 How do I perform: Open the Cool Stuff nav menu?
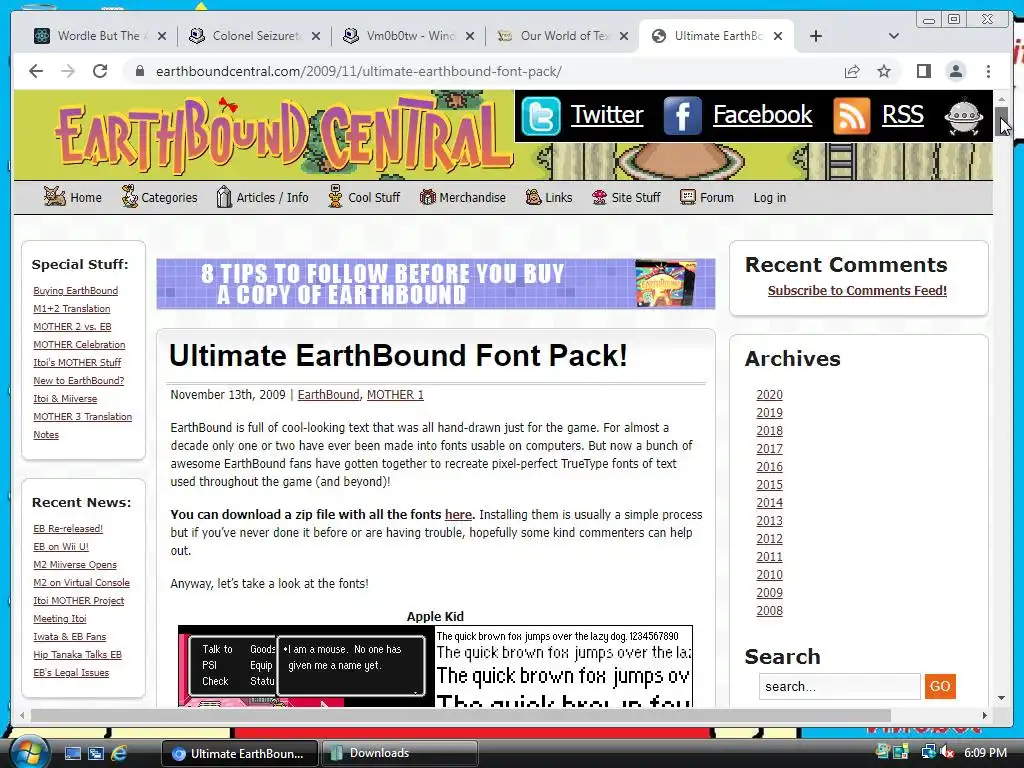(364, 197)
